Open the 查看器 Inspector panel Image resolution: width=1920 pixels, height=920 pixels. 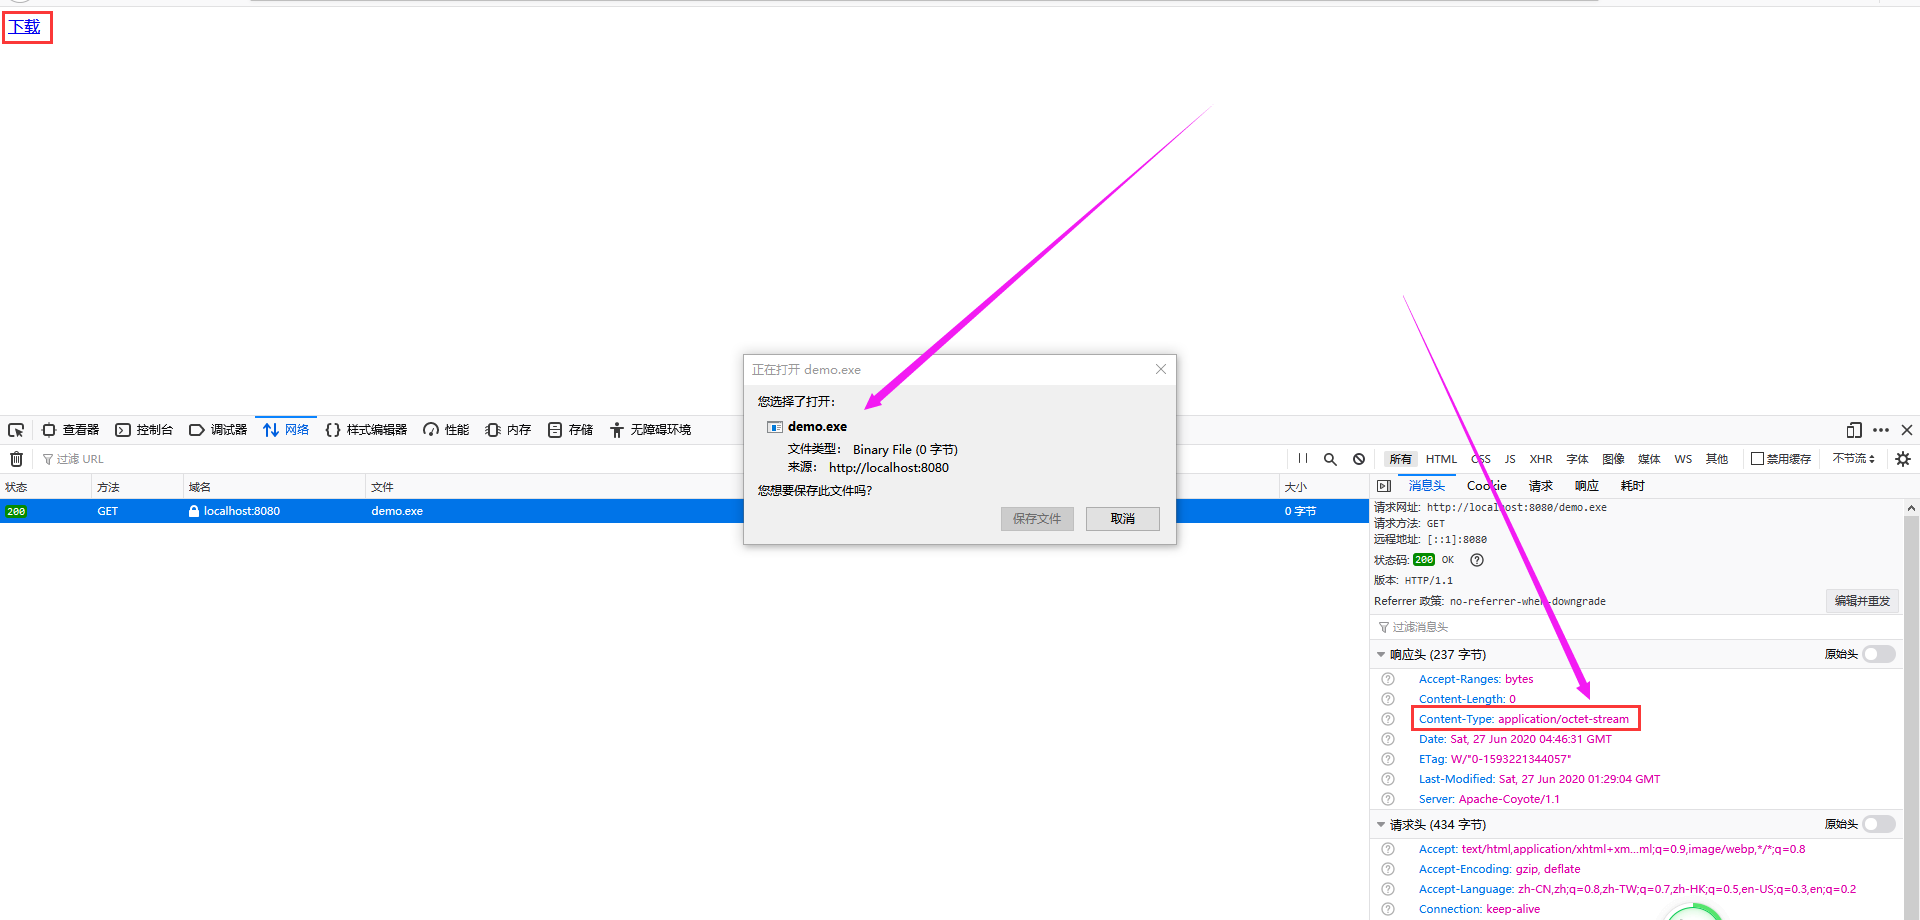(x=70, y=430)
